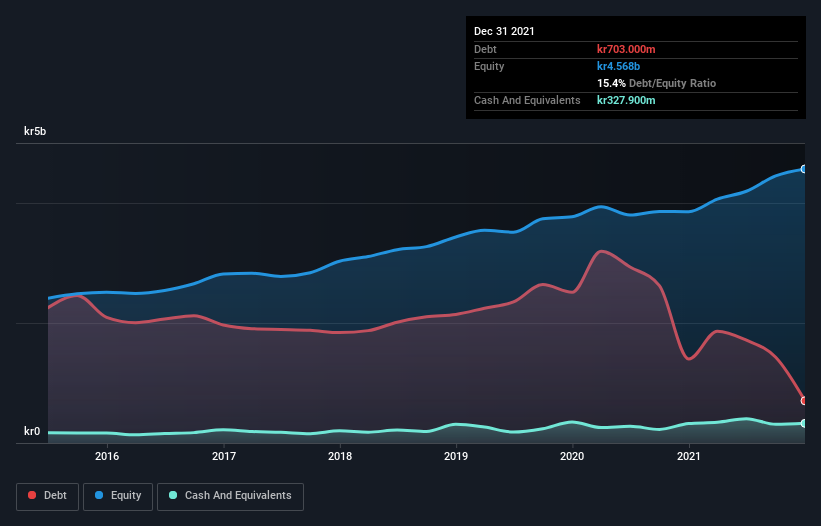Screen dimensions: 821x526
Task: Click the kr327.900m cash value
Action: (x=626, y=100)
